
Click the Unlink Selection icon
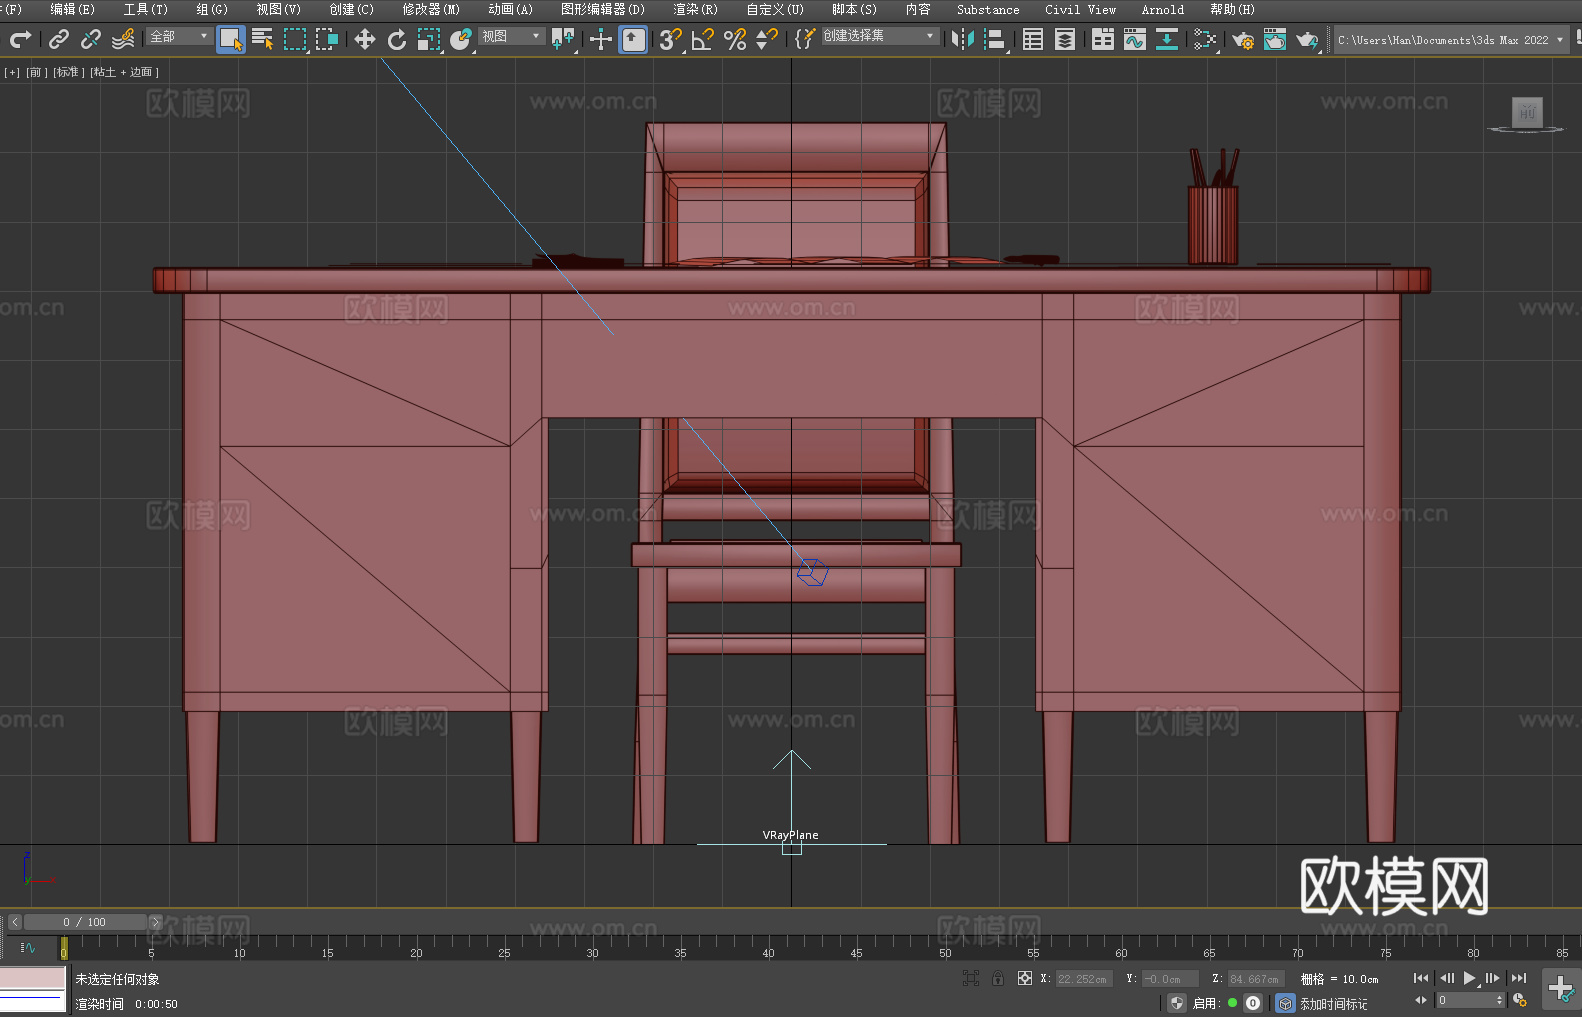tap(91, 39)
